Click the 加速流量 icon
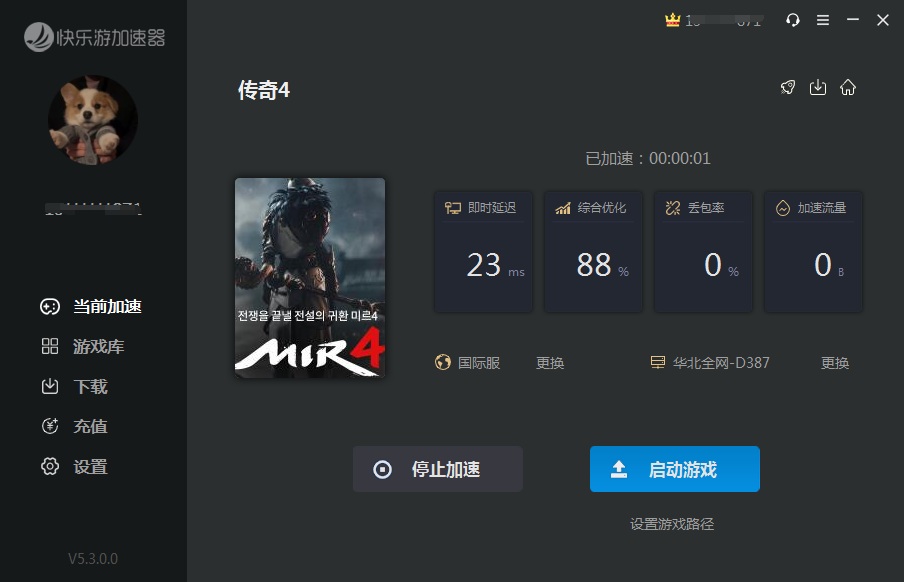This screenshot has height=582, width=904. (783, 208)
